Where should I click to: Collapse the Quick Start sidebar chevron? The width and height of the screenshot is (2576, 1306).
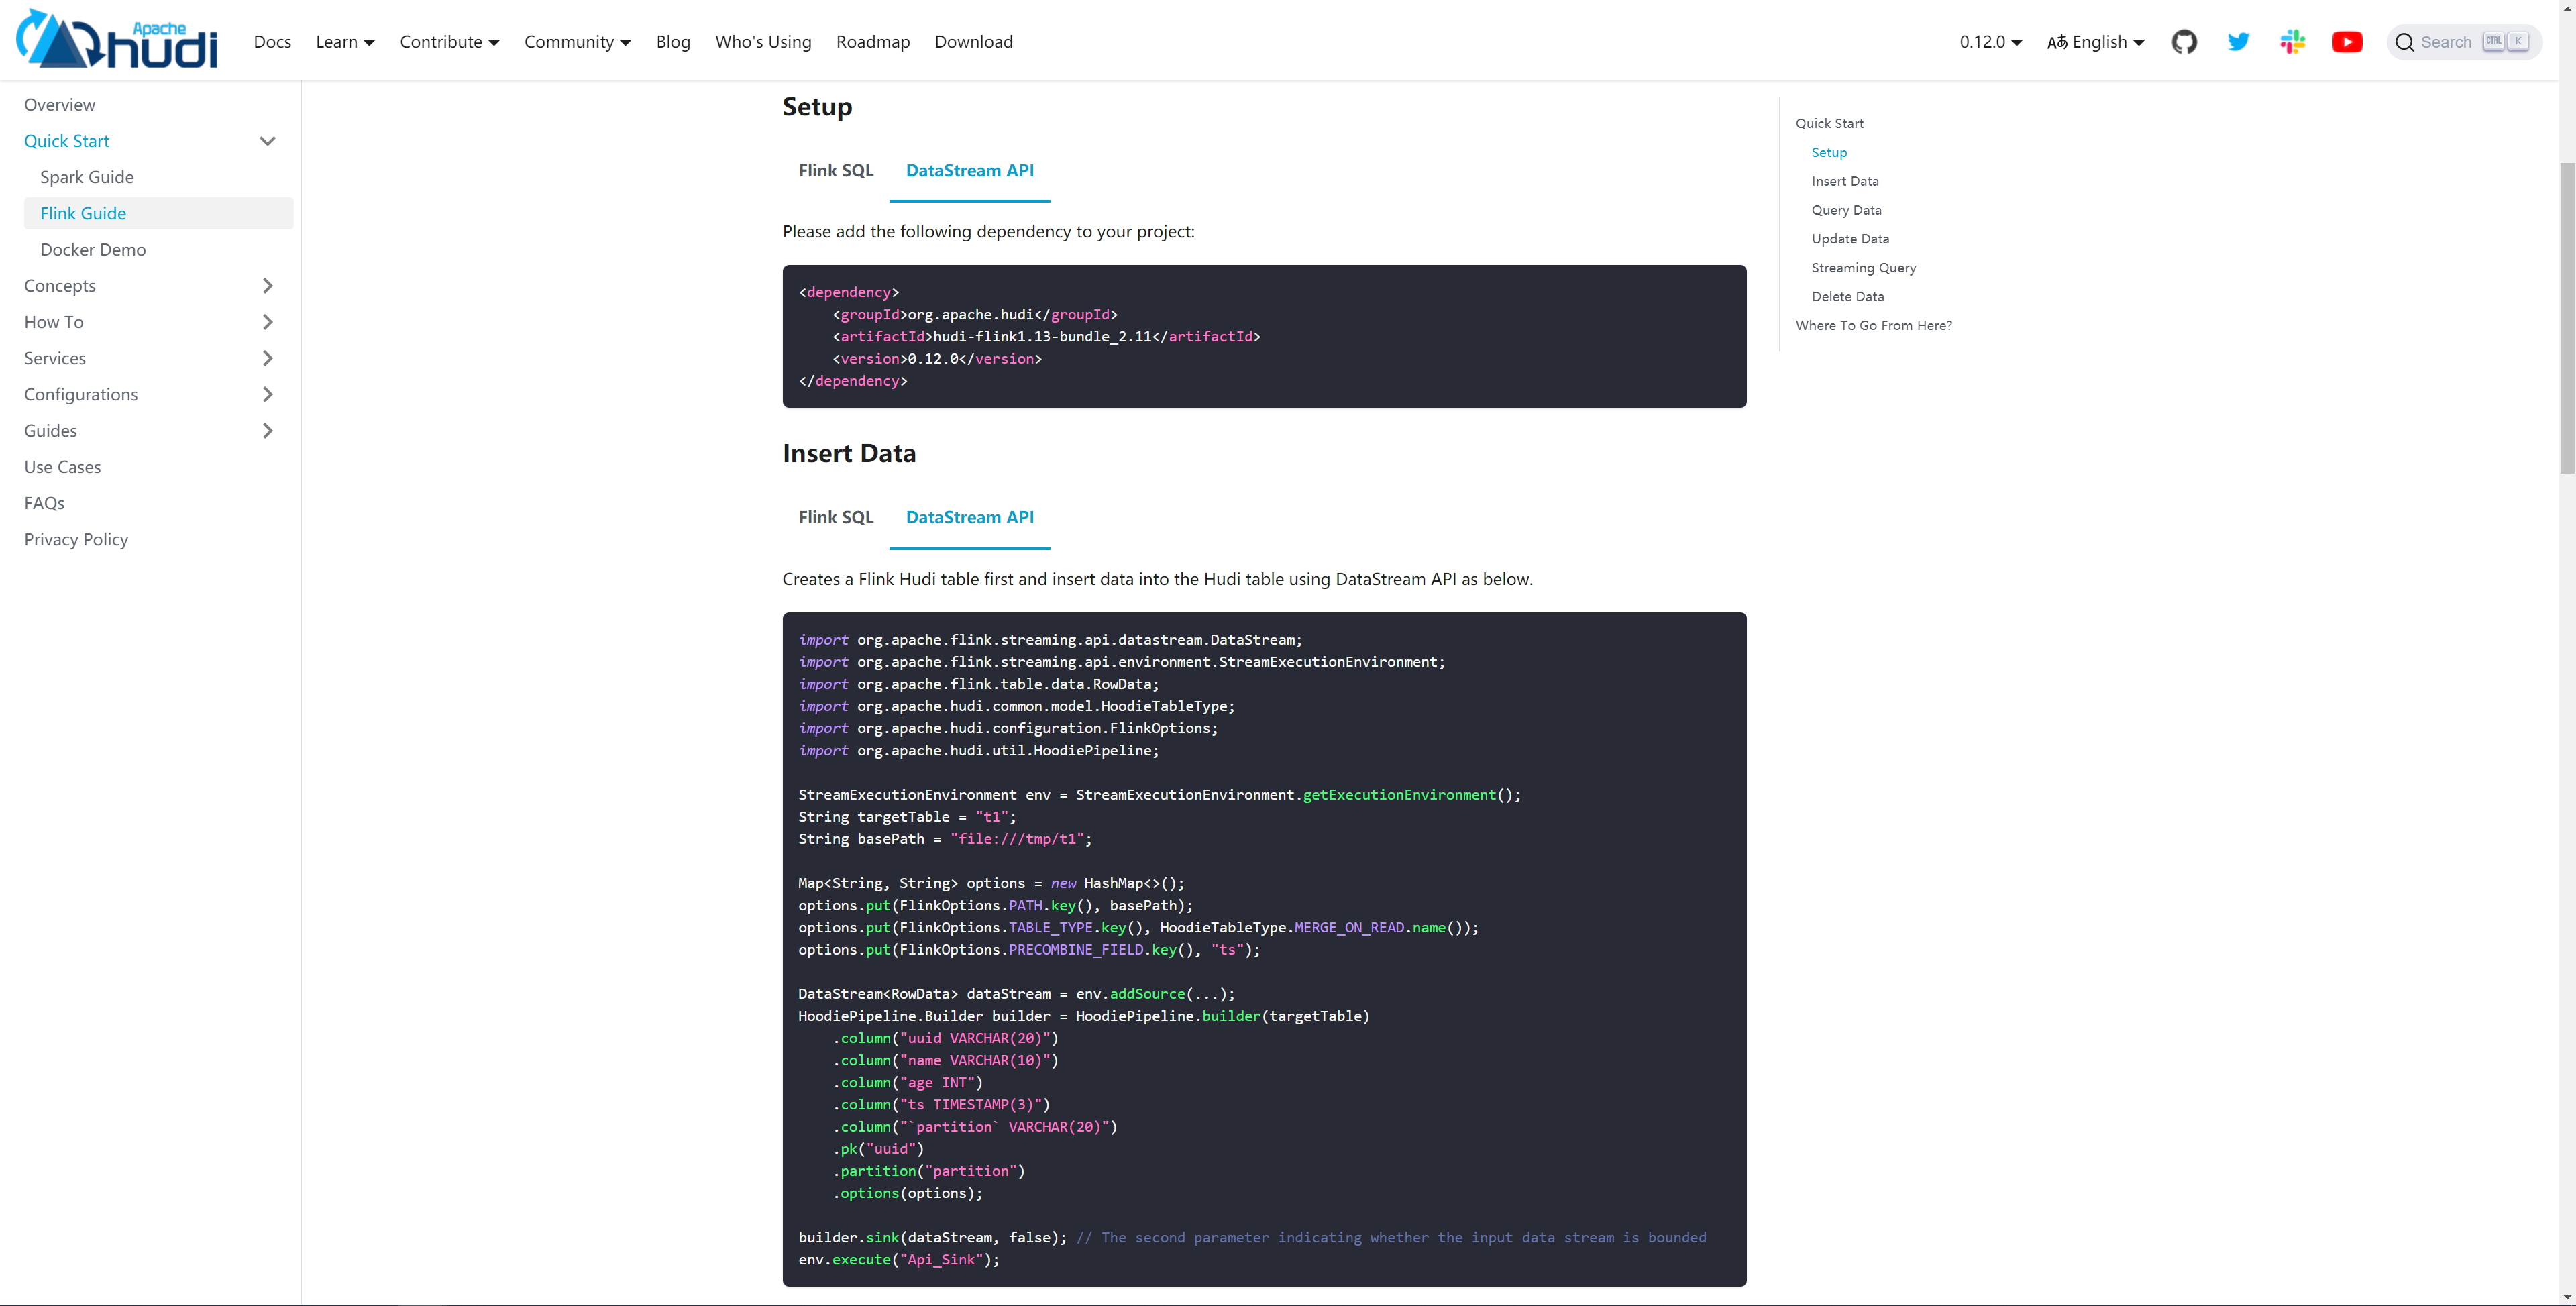[x=267, y=141]
